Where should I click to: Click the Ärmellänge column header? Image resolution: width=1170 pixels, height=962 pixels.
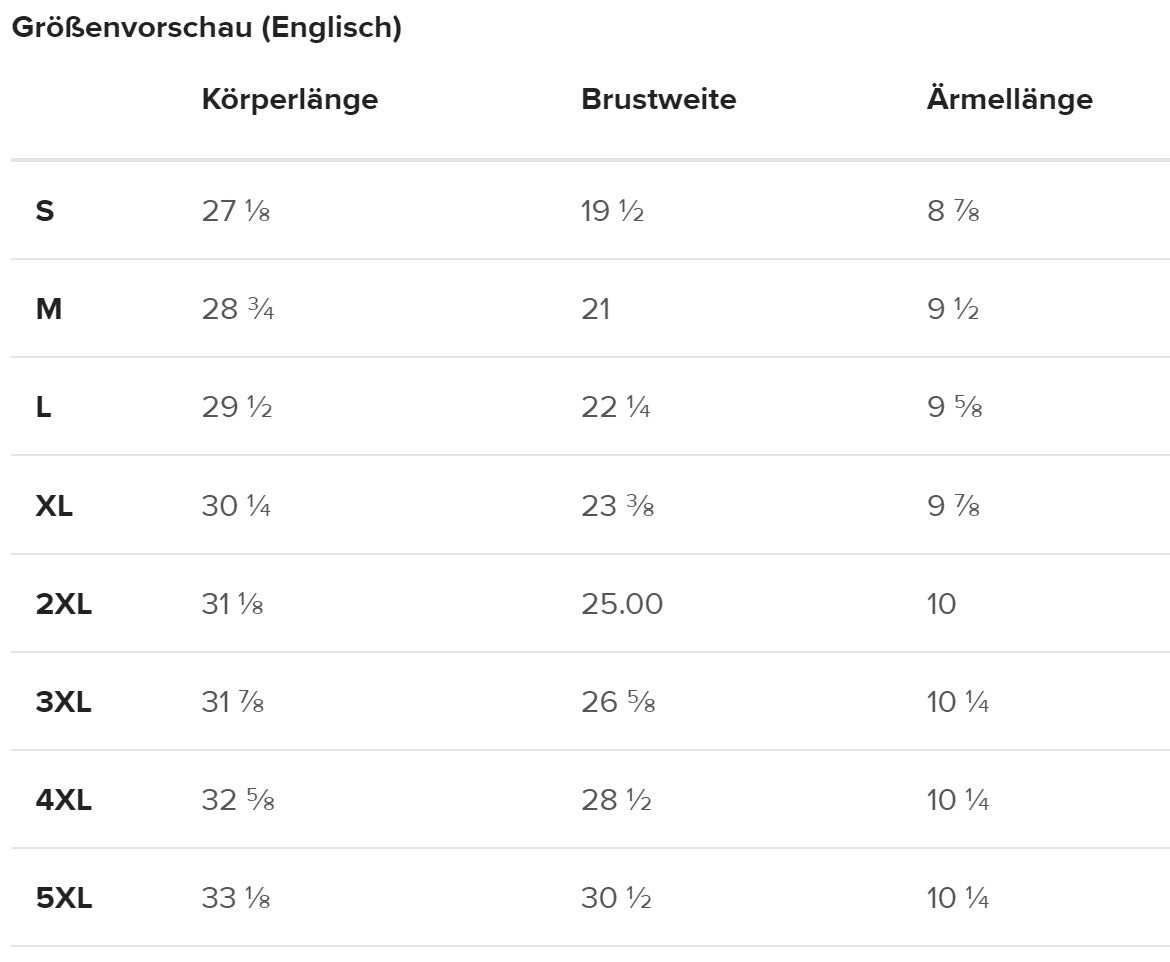1009,100
